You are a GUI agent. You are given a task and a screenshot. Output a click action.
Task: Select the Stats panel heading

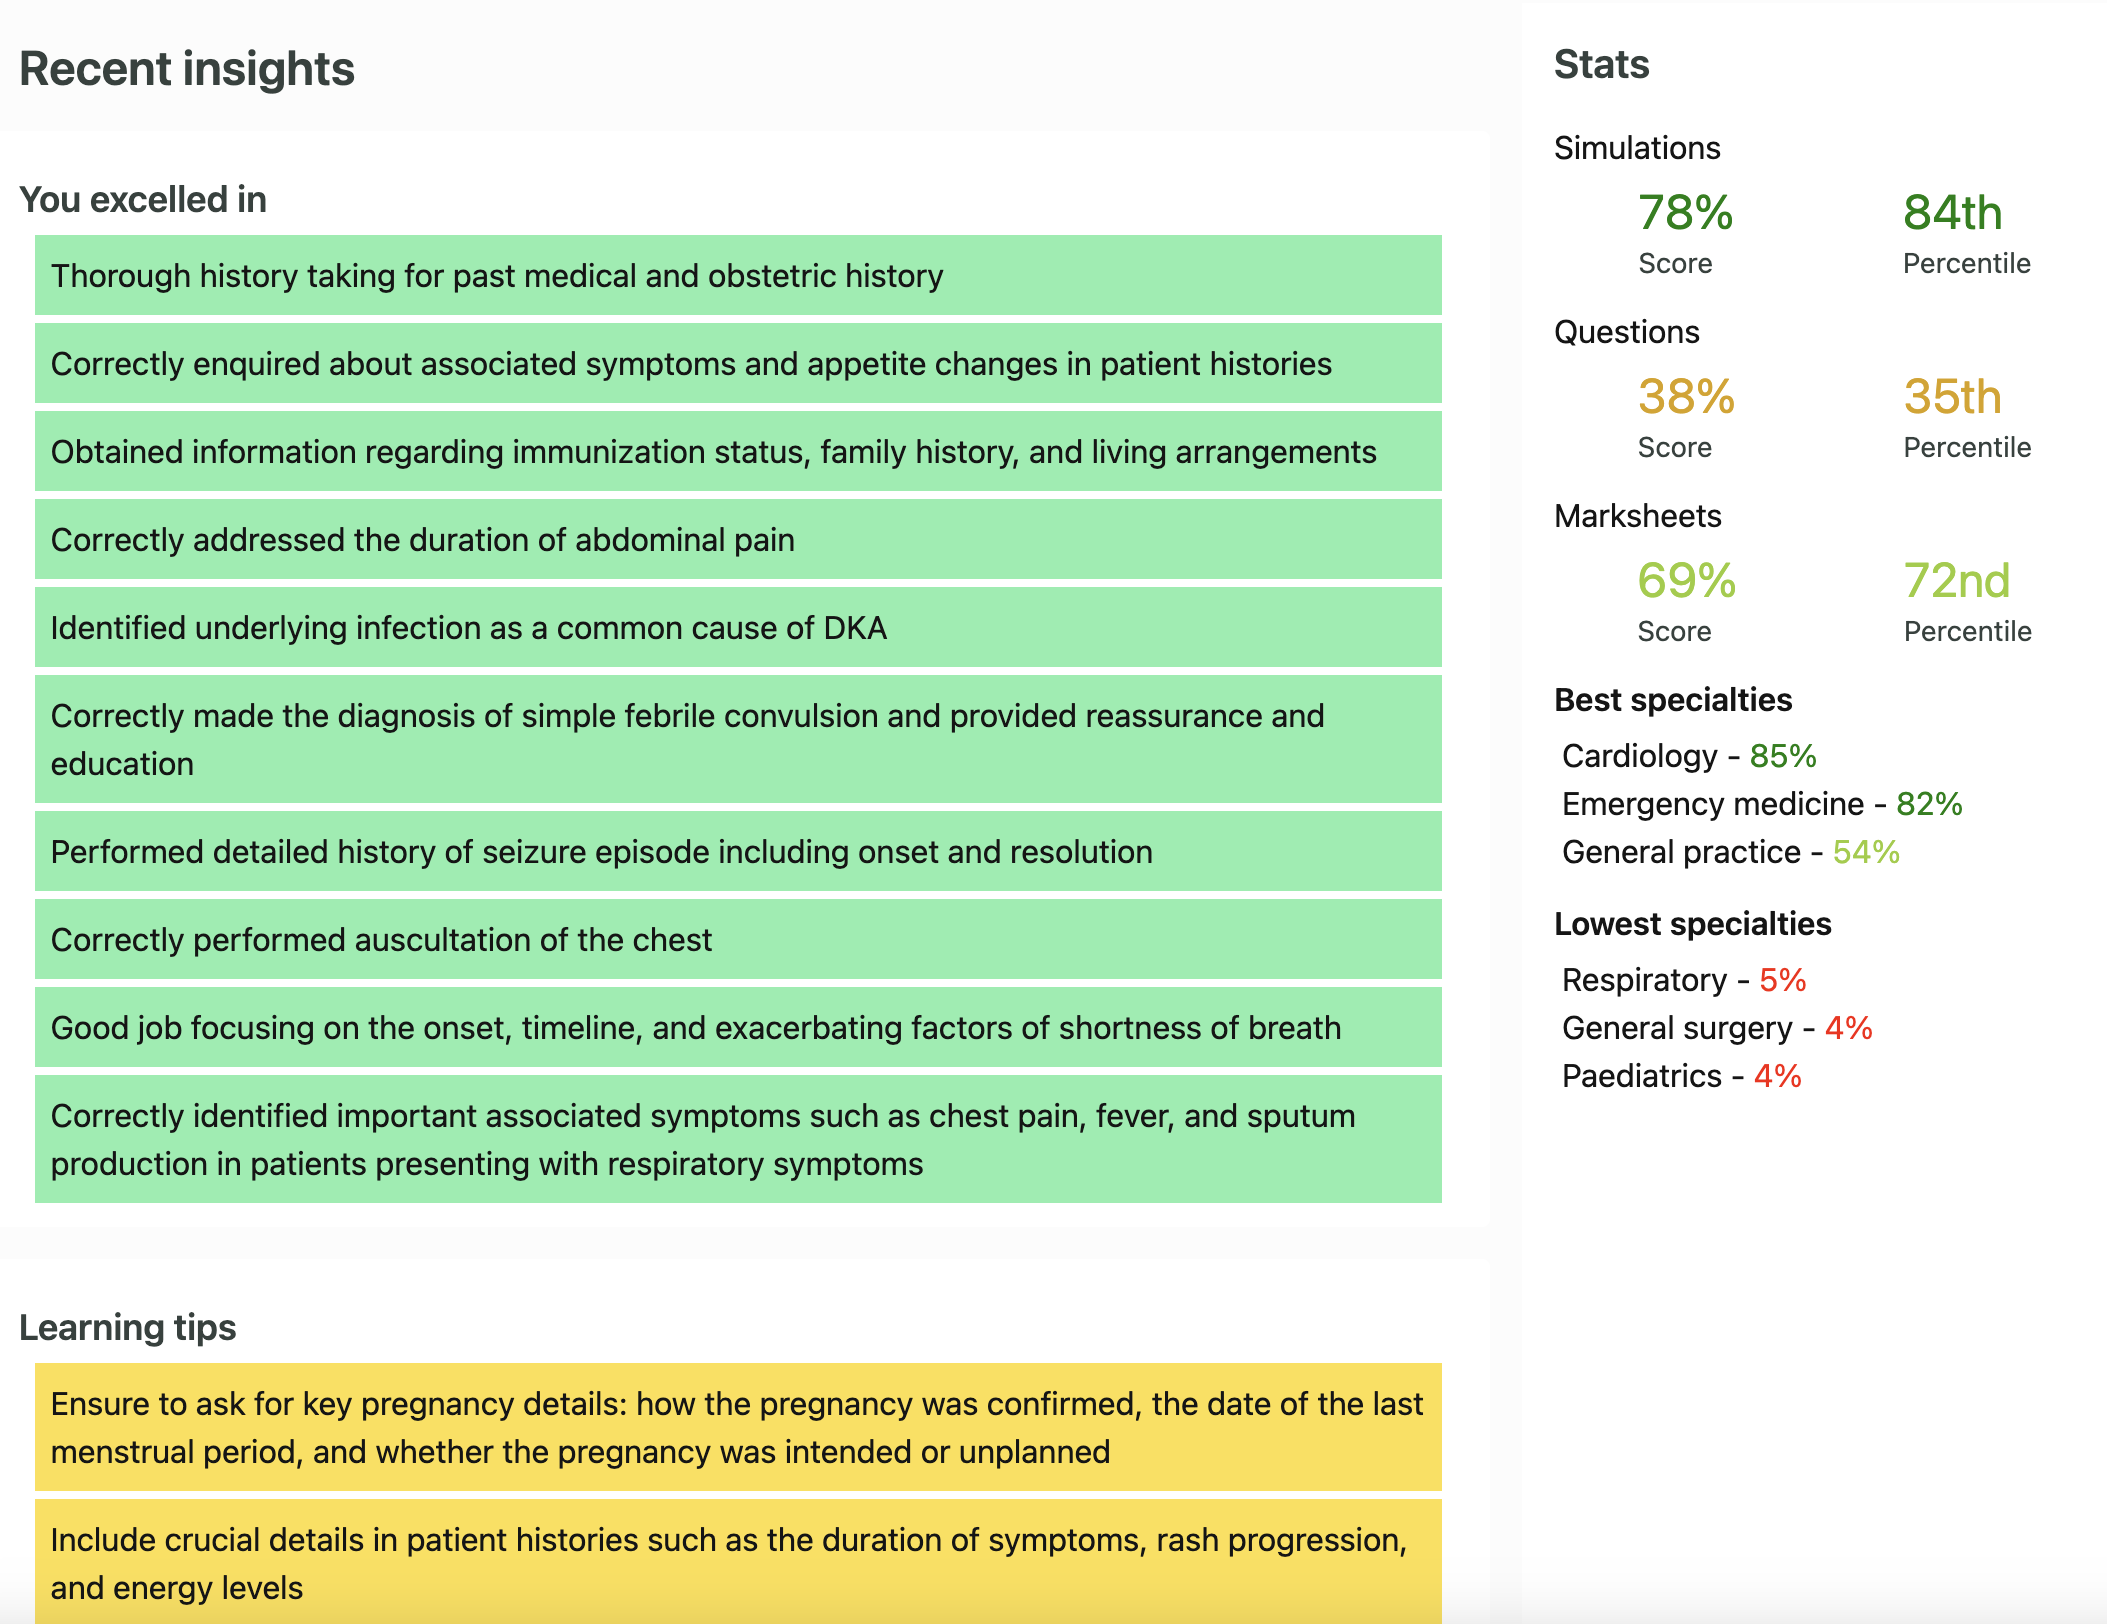1601,64
